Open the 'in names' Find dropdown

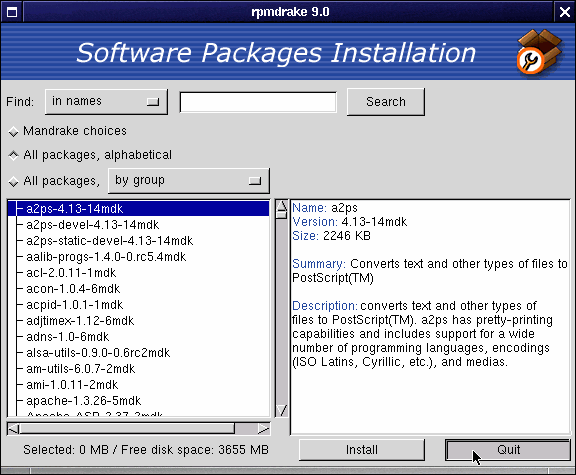[106, 102]
